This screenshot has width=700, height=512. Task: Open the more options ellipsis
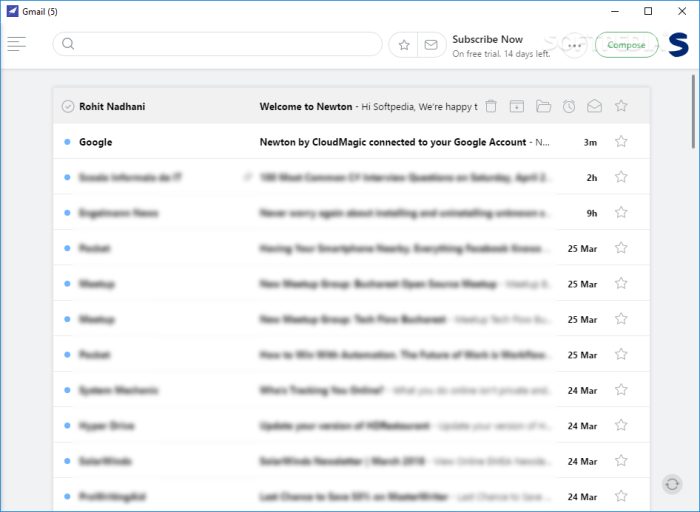[x=575, y=45]
